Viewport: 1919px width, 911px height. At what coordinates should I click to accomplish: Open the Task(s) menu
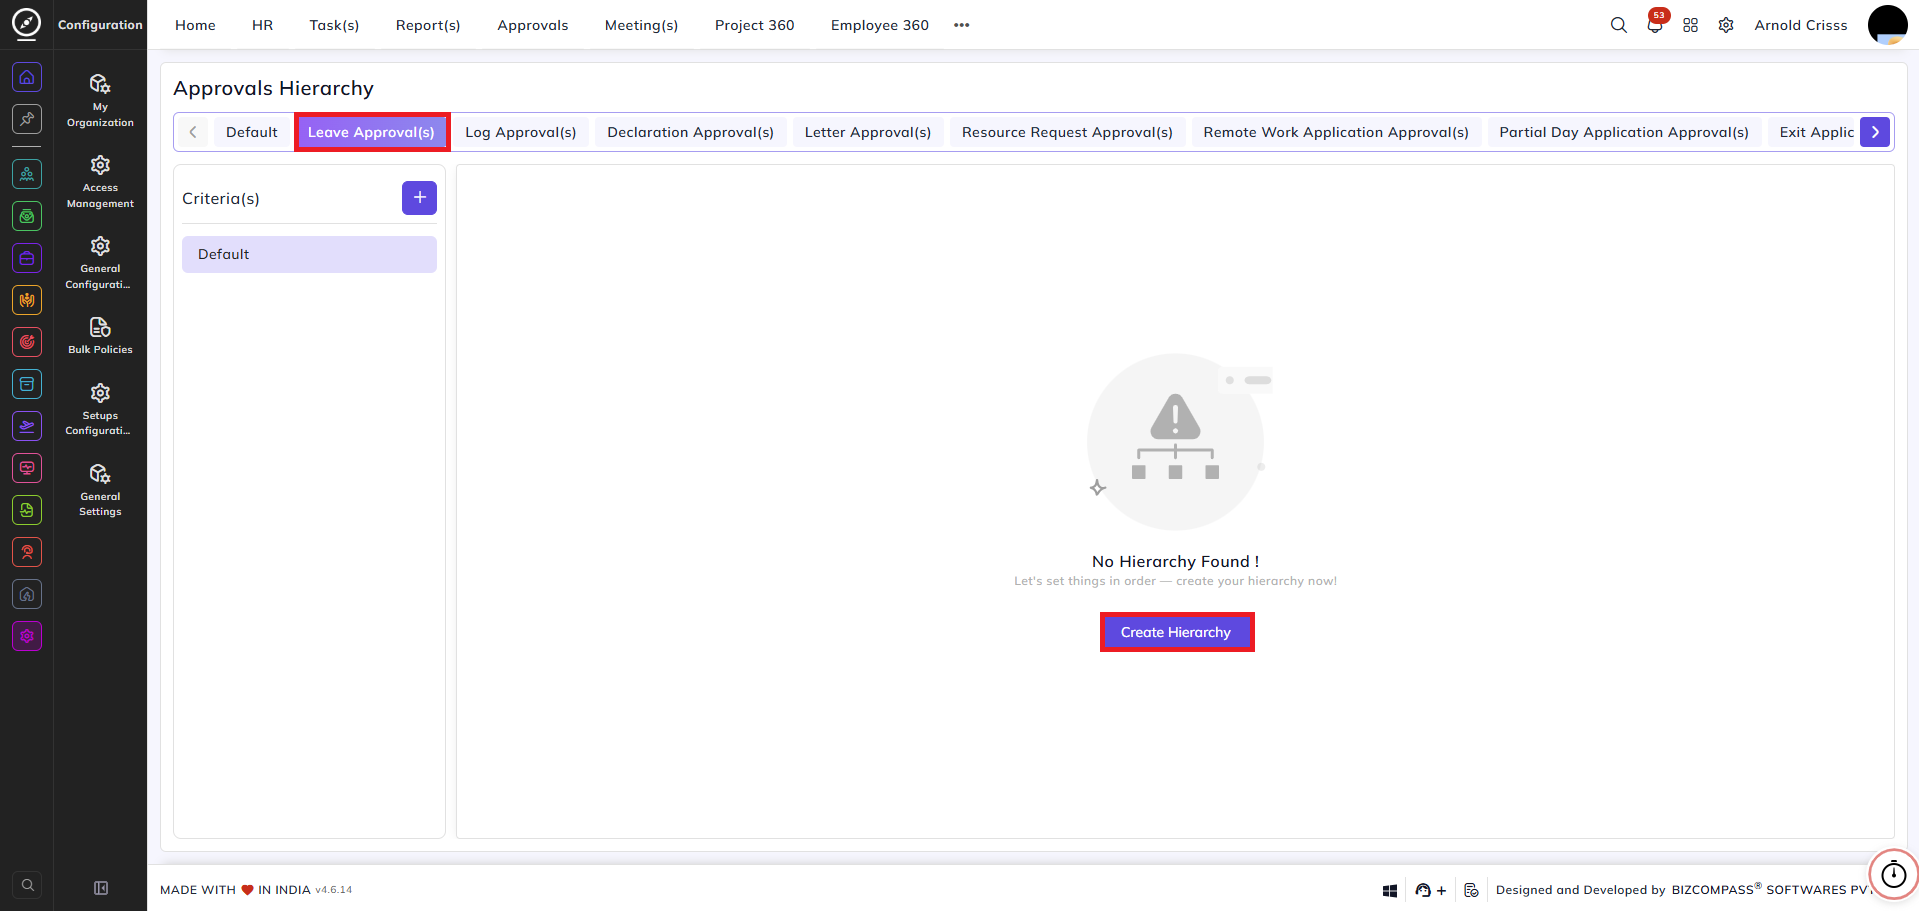coord(334,25)
